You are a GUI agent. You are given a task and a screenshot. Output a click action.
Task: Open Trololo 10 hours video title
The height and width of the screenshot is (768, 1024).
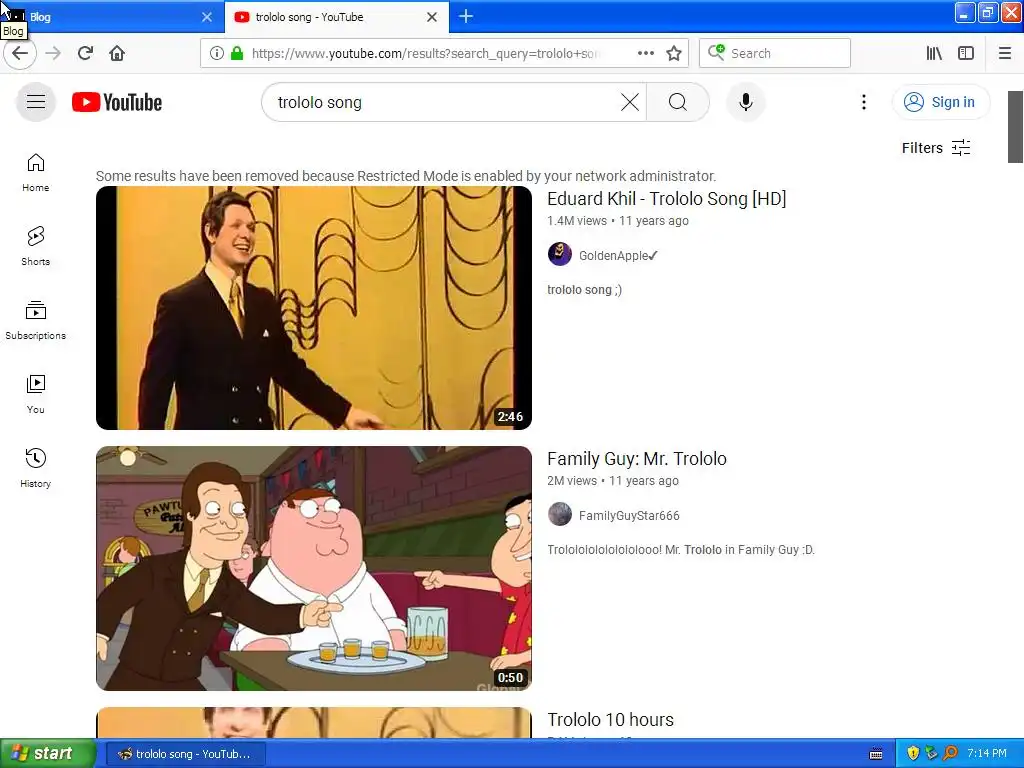pyautogui.click(x=611, y=719)
